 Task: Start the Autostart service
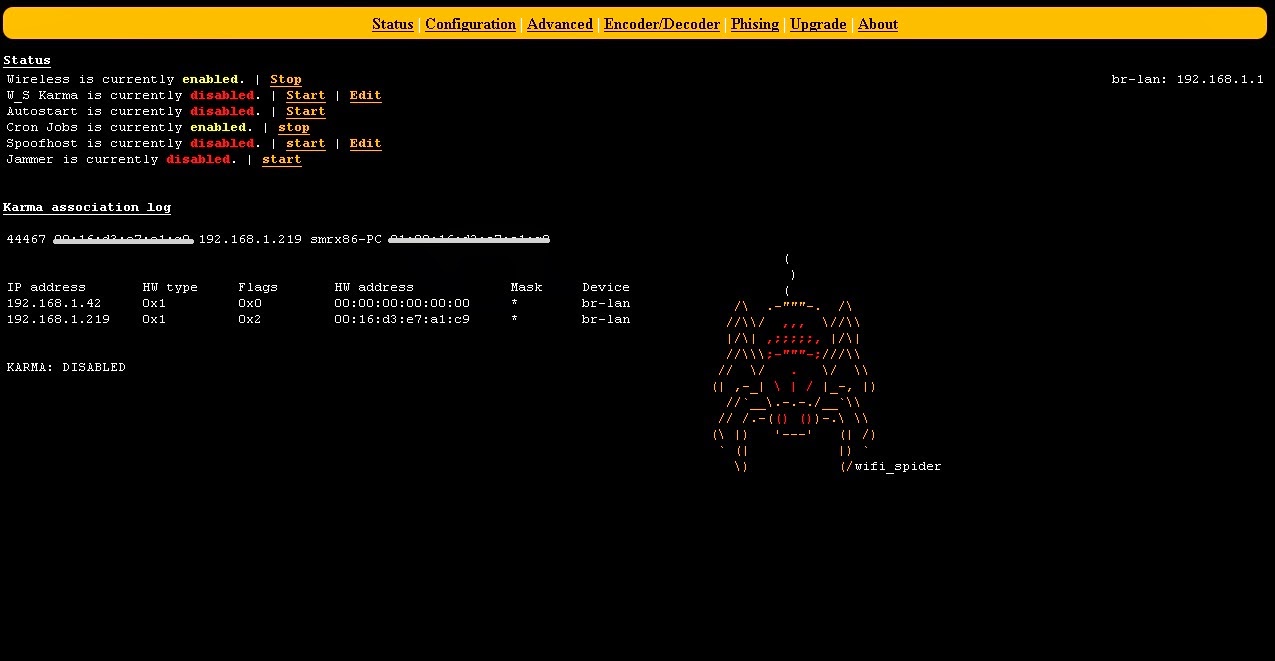tap(305, 111)
